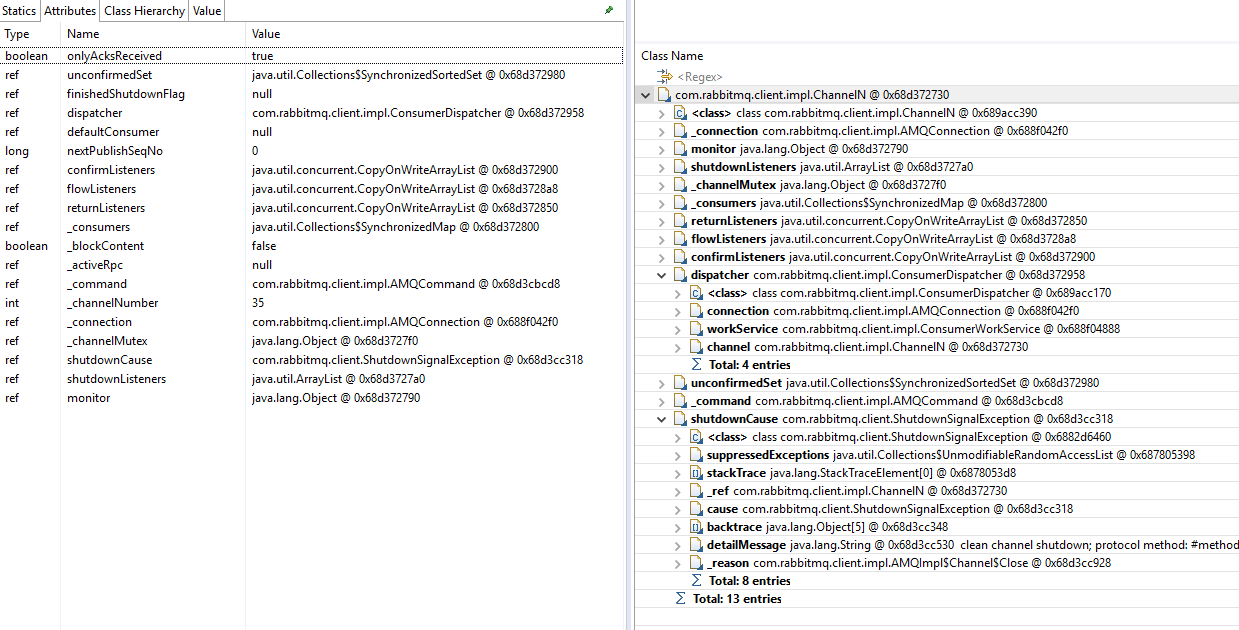Click the Regex filter field

(x=700, y=77)
